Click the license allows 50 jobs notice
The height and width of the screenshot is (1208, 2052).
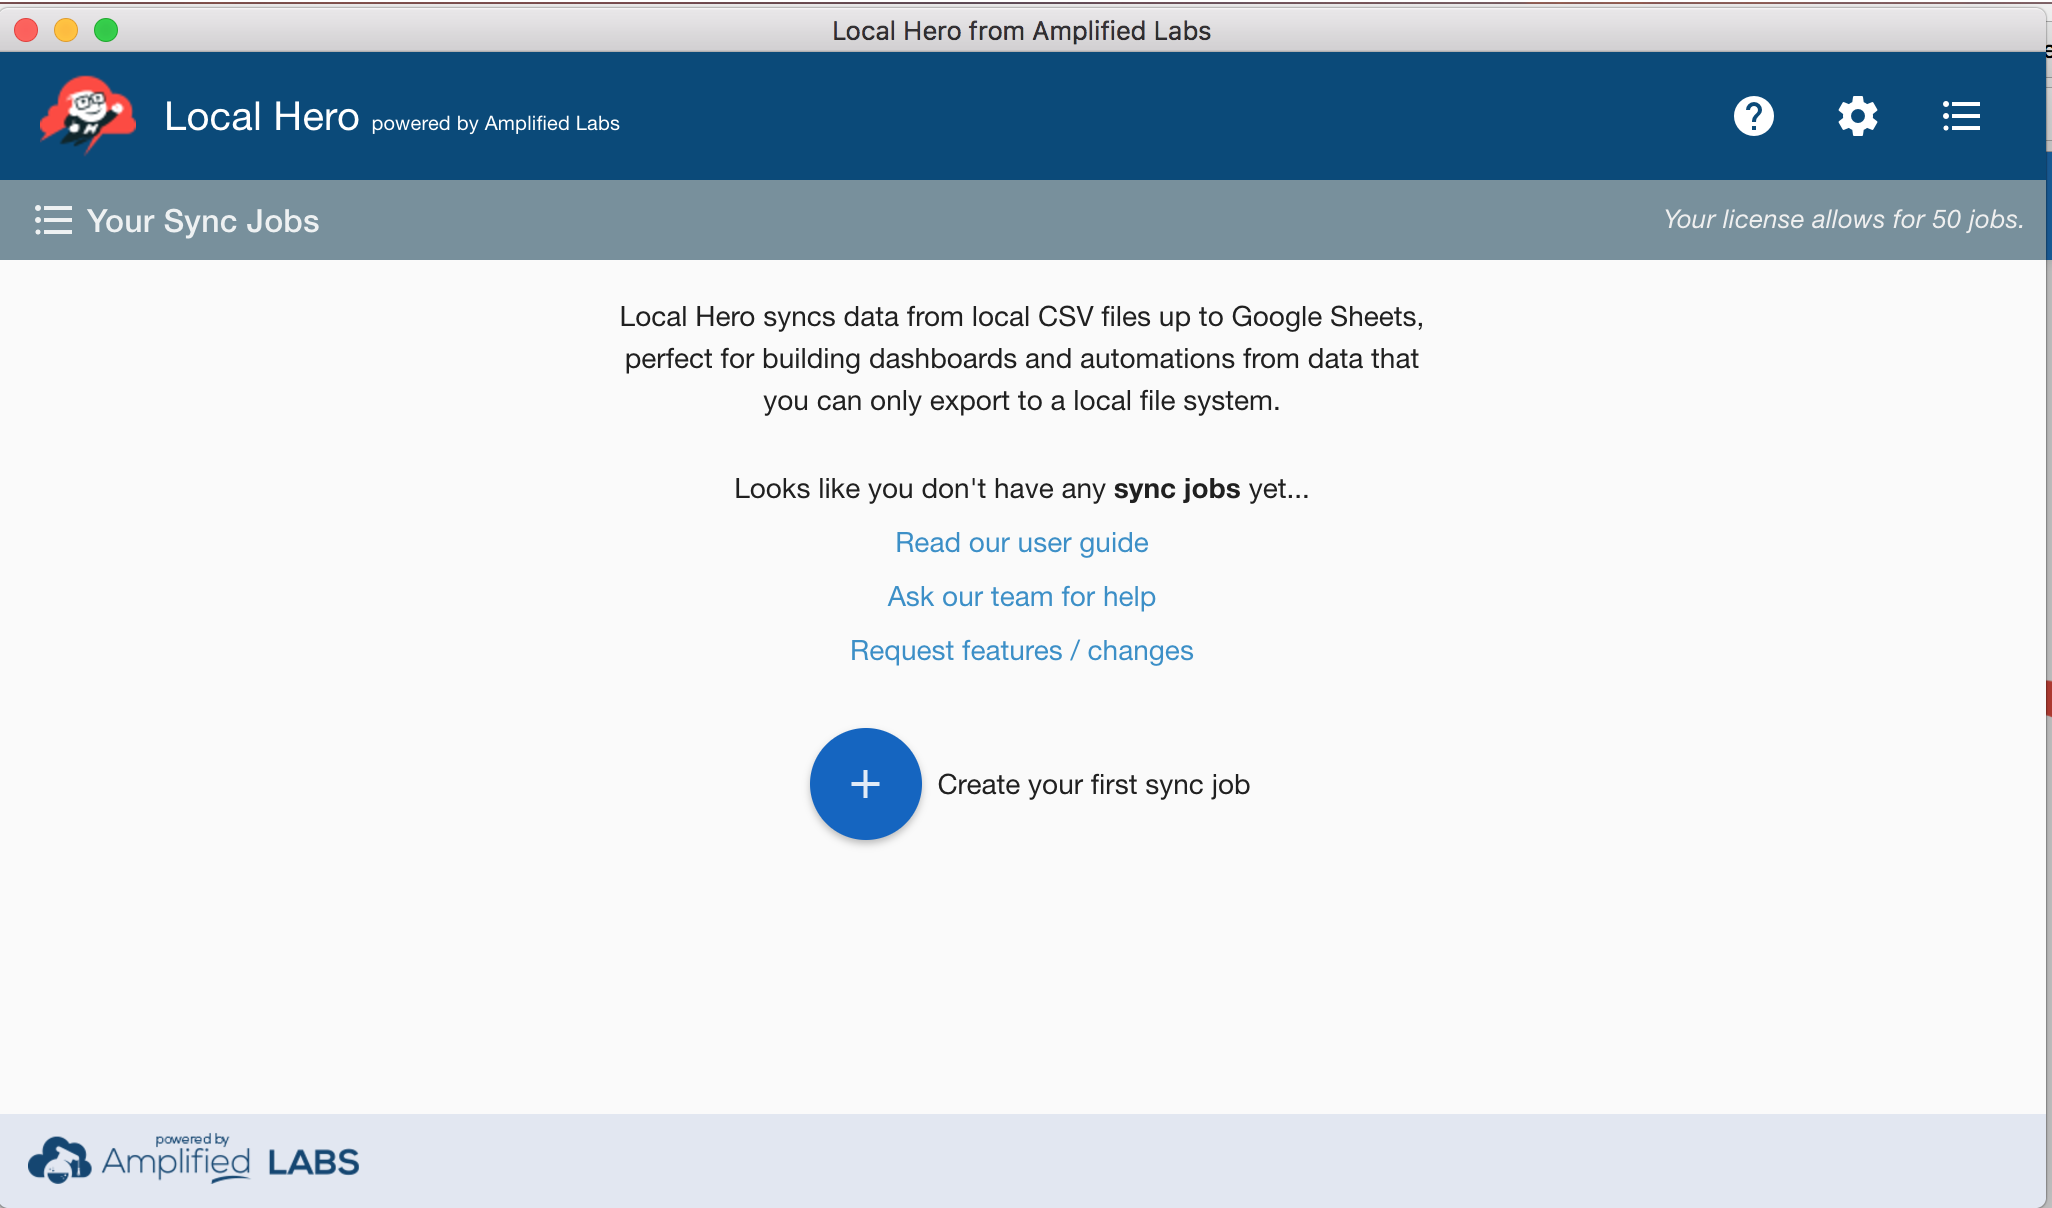tap(1843, 220)
